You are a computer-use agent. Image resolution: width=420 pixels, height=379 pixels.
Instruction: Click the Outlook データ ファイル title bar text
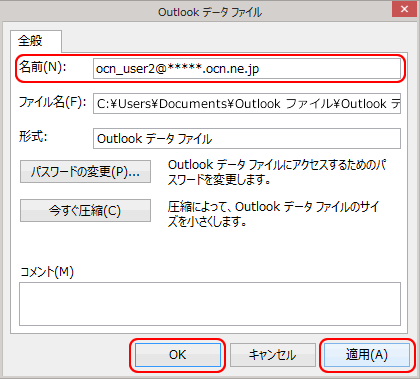(210, 12)
